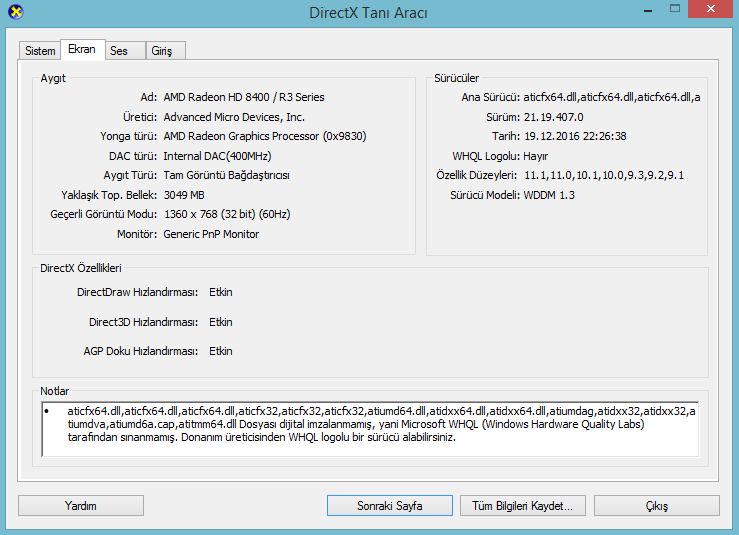The height and width of the screenshot is (535, 739).
Task: Select the Ekran tab
Action: (82, 49)
